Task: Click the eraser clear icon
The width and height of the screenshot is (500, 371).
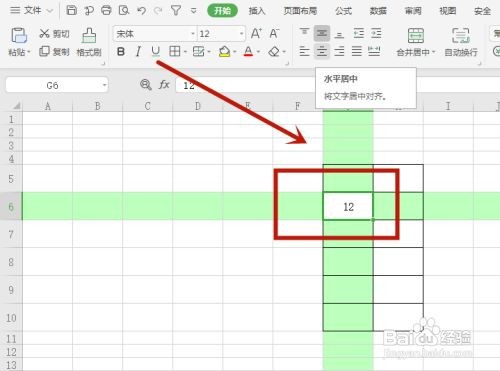Action: point(274,52)
